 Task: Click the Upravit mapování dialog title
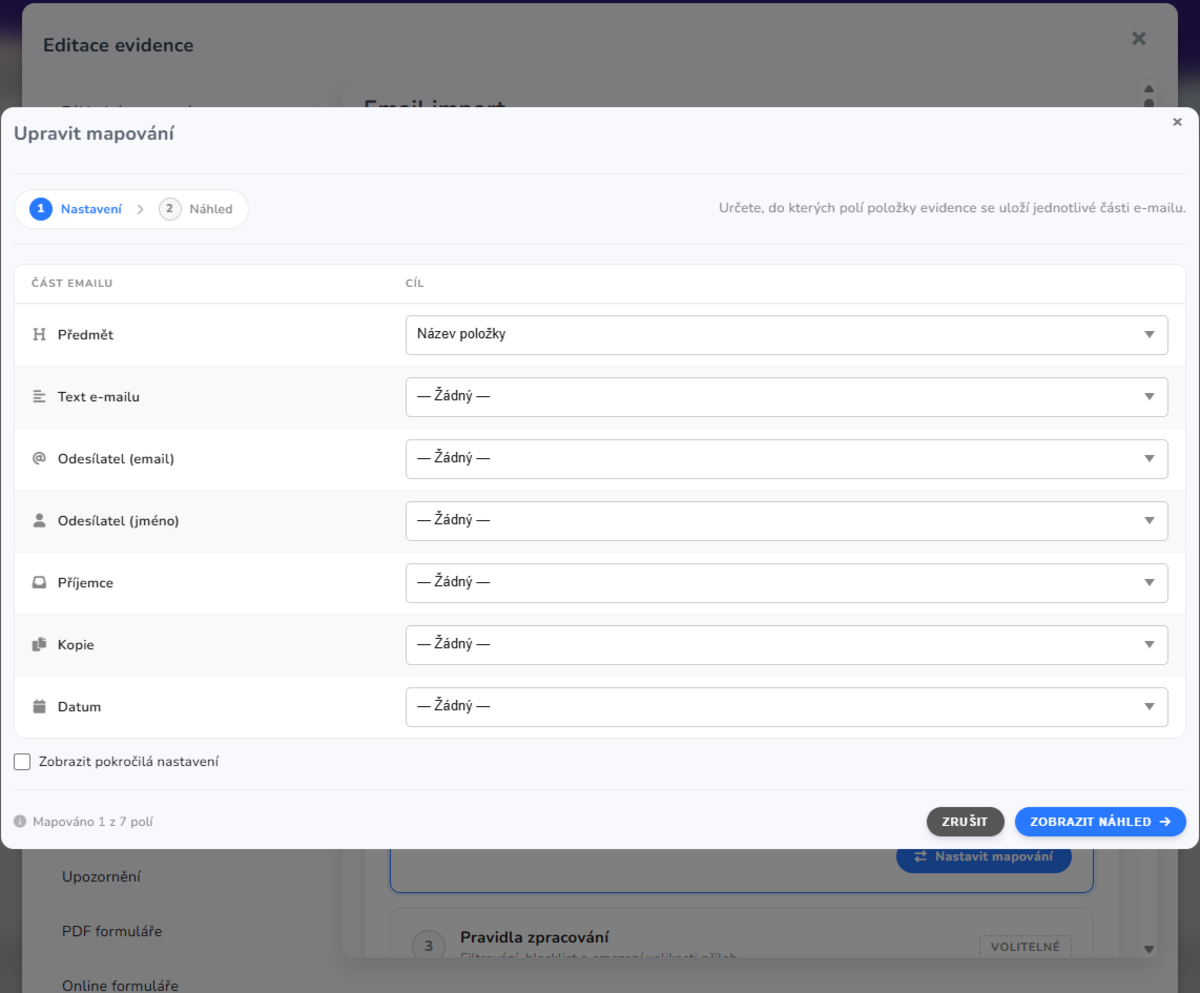click(x=94, y=133)
